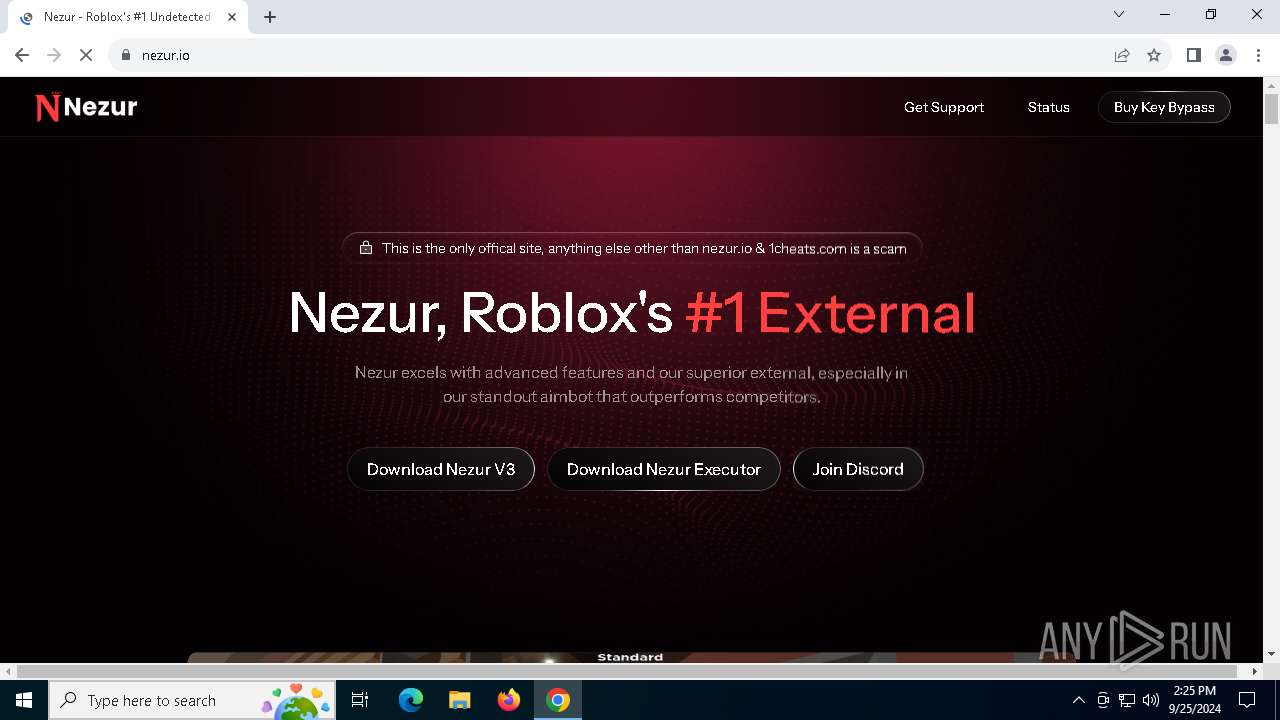The width and height of the screenshot is (1280, 720).
Task: Open the Chrome side panel icon
Action: coord(1193,55)
